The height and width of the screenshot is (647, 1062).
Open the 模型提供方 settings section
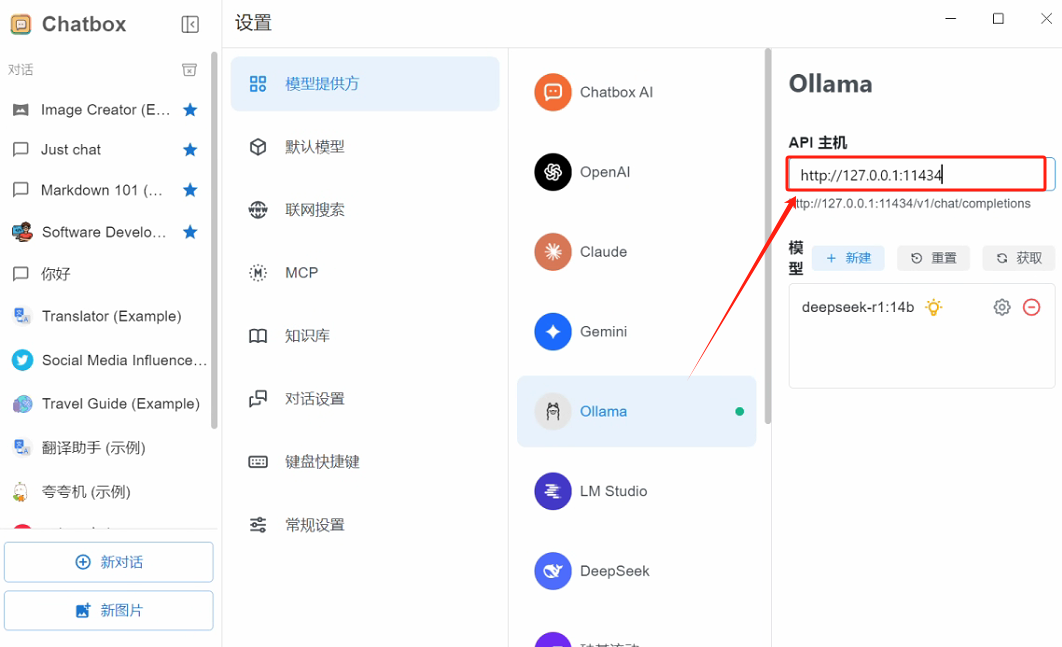click(365, 84)
